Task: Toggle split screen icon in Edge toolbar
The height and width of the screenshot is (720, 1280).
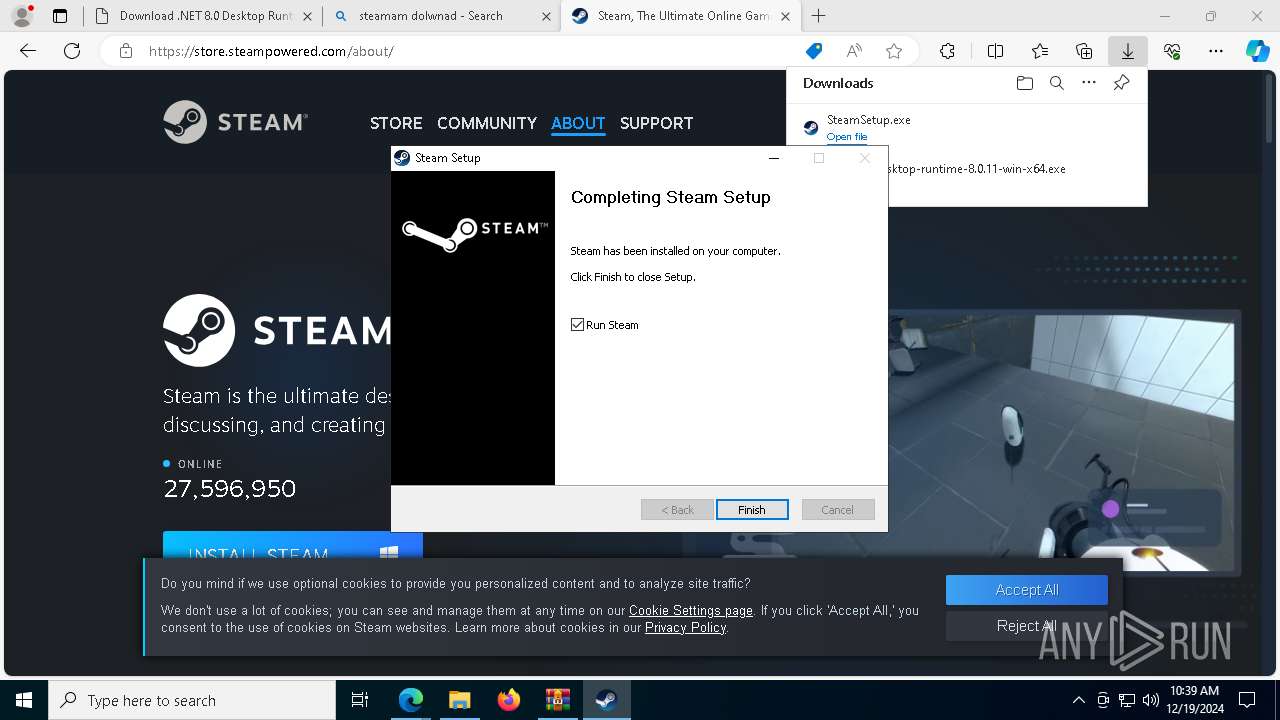Action: click(x=995, y=51)
